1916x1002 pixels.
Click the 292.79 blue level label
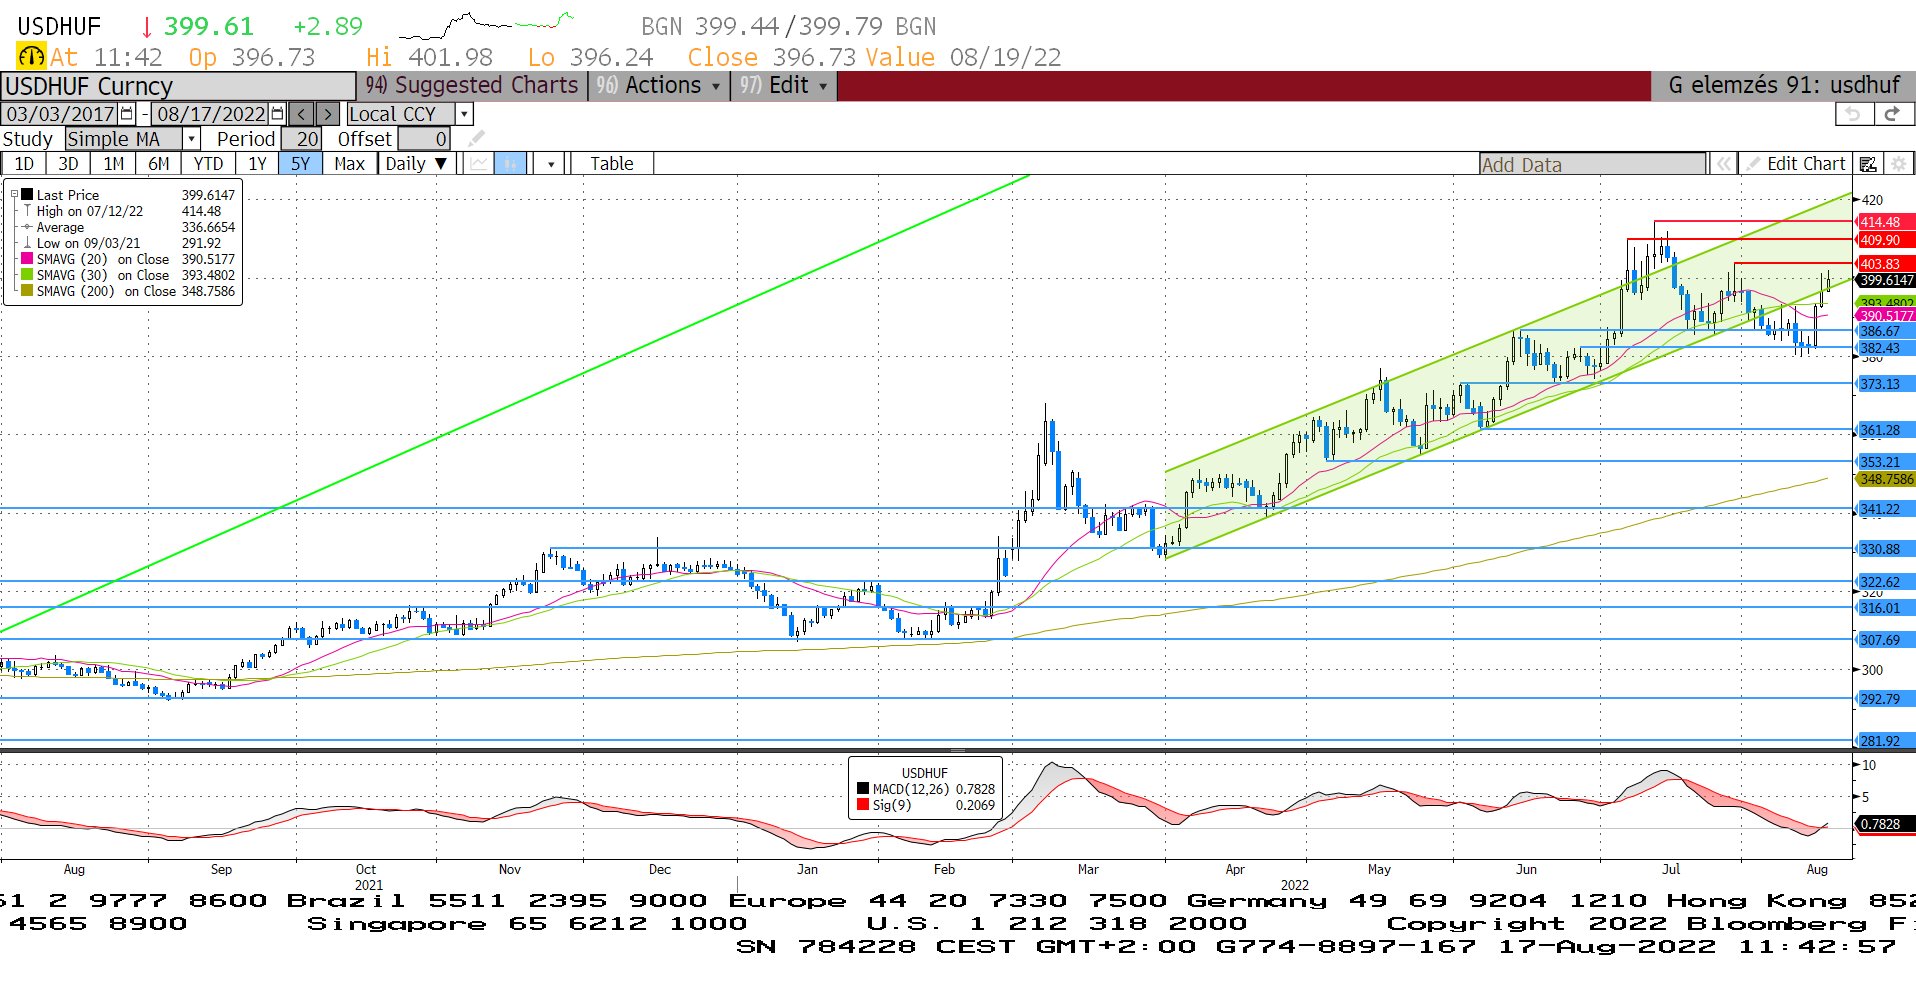click(1886, 699)
